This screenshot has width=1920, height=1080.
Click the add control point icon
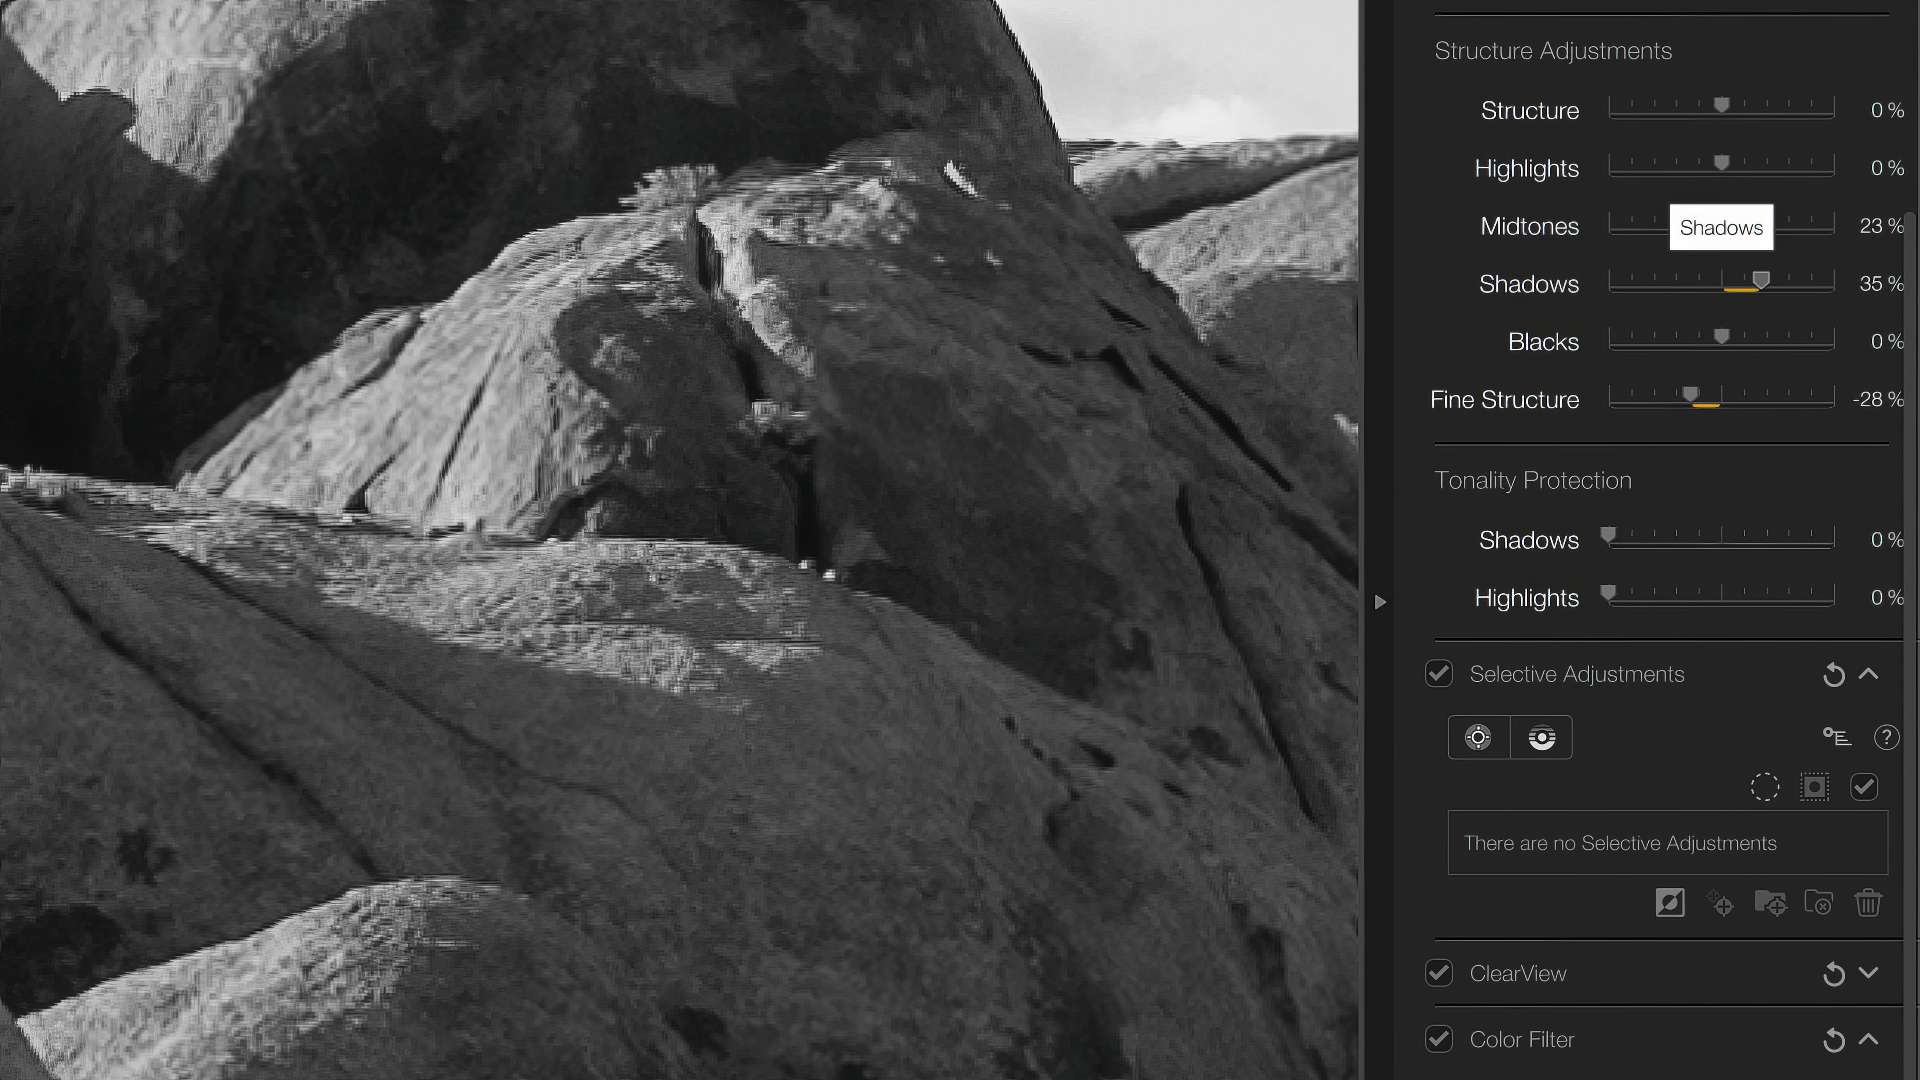[x=1721, y=902]
